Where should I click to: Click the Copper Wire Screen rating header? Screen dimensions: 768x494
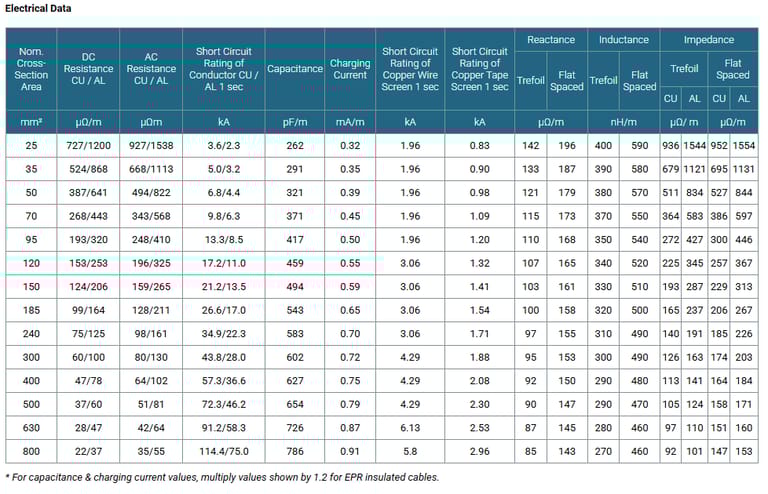coord(410,69)
